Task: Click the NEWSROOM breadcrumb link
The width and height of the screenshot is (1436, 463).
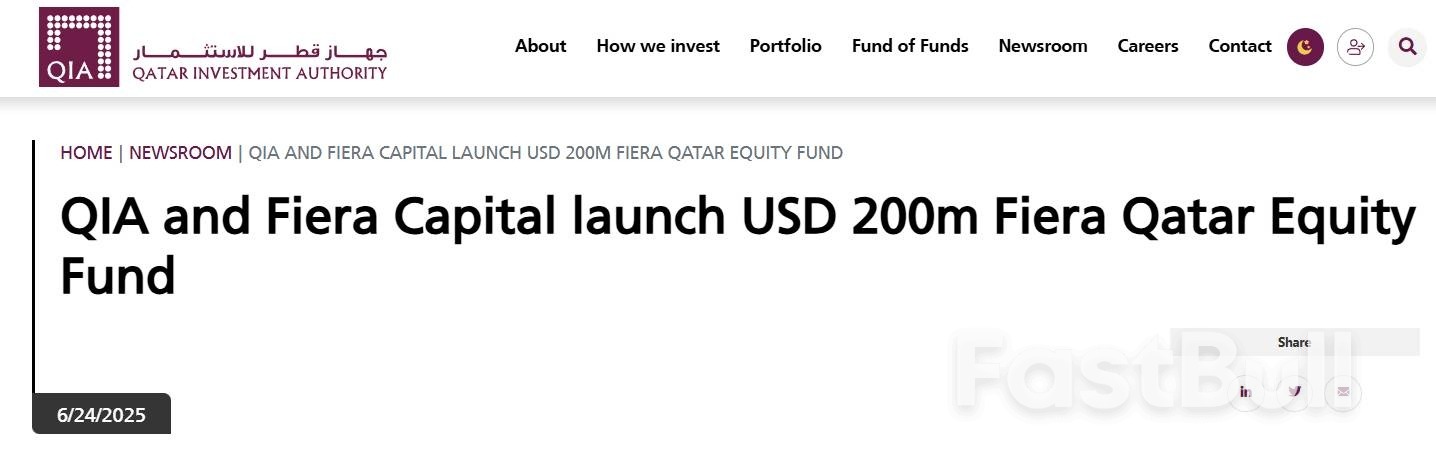Action: click(180, 153)
